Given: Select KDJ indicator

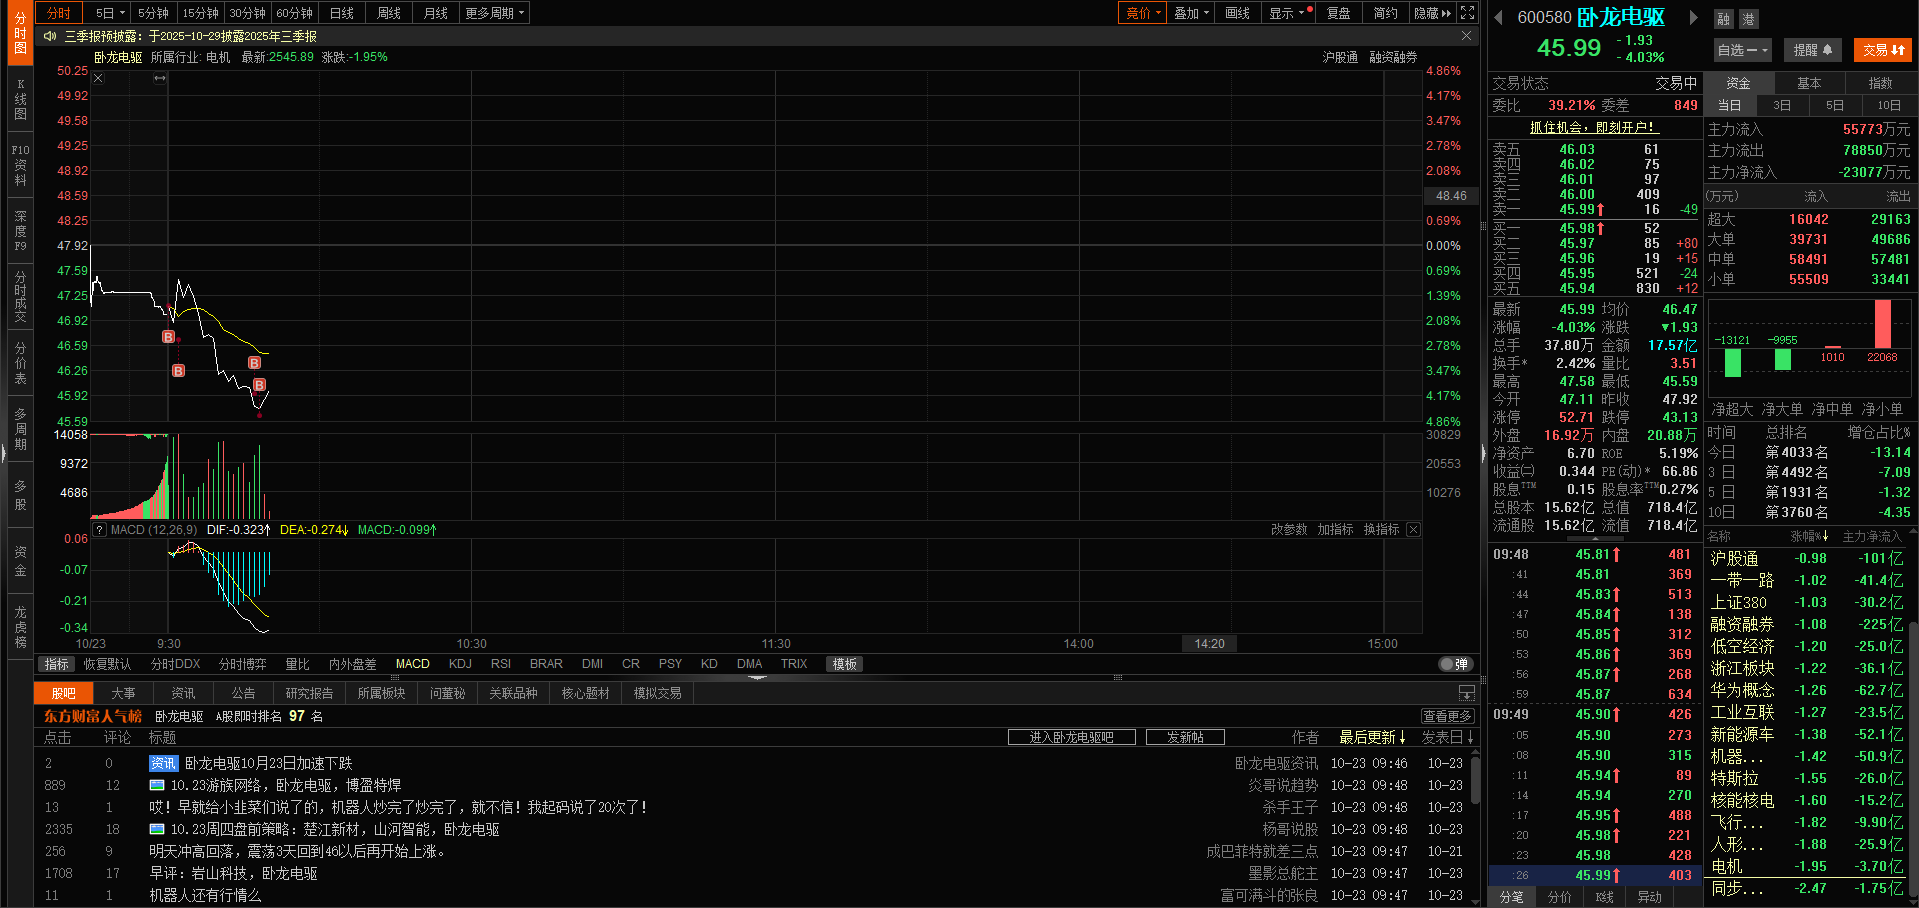Looking at the screenshot, I should pos(460,664).
